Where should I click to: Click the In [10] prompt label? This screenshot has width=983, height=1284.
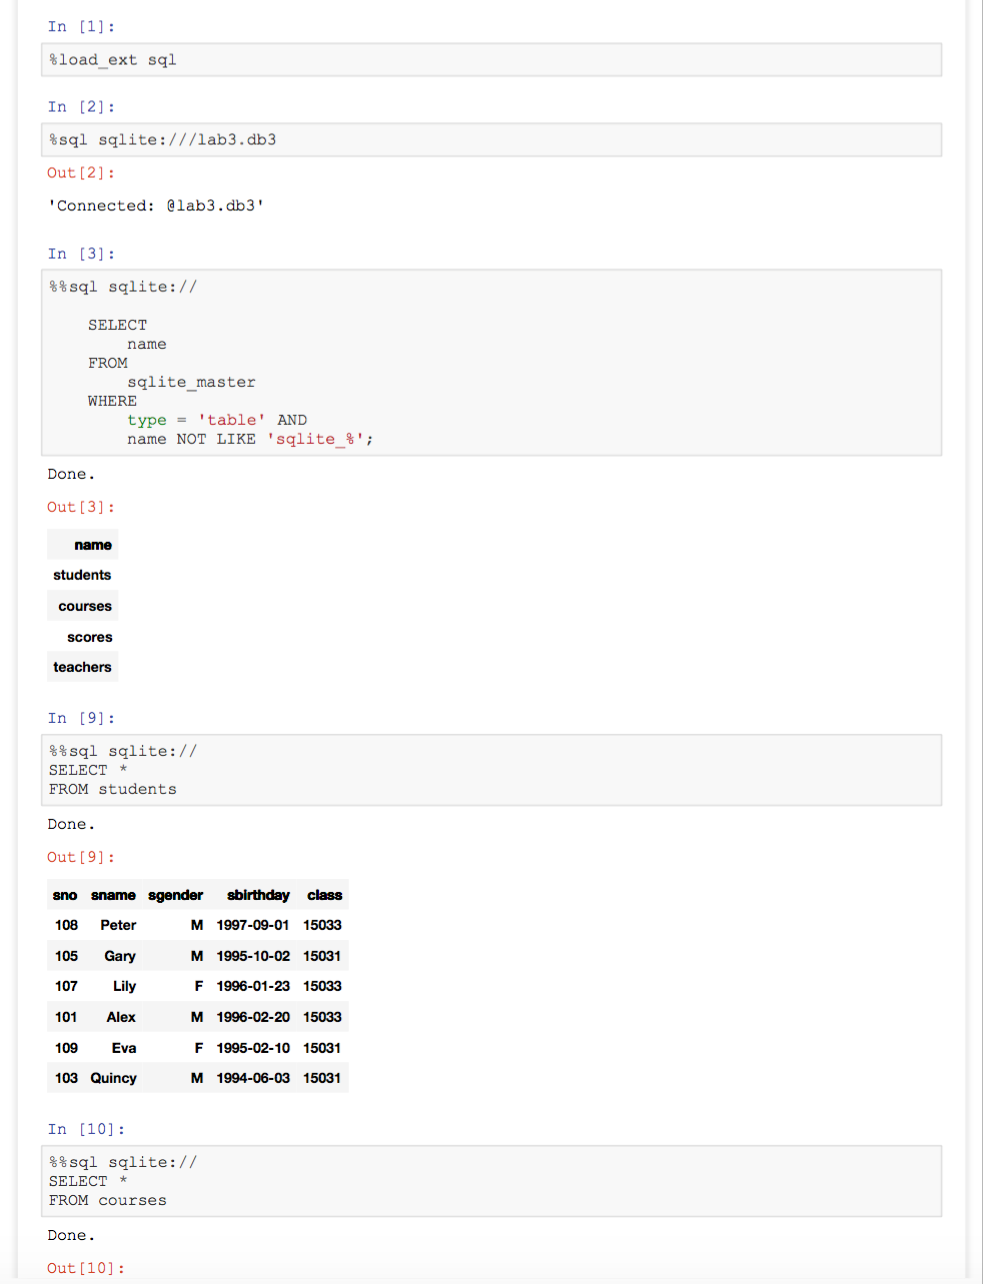(x=85, y=1128)
